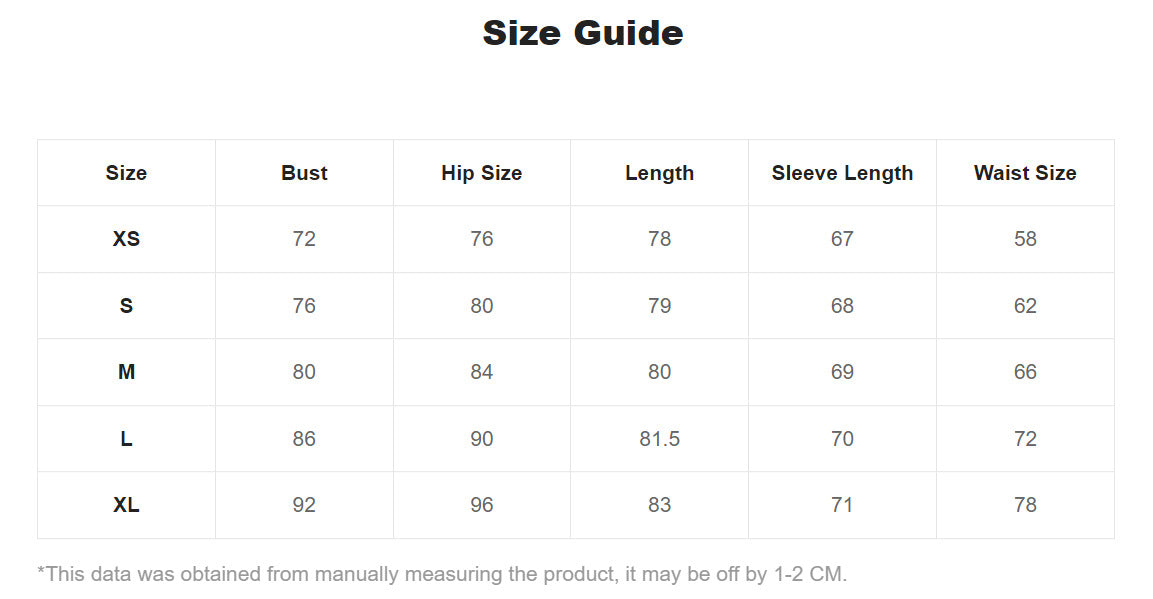Click the XS bust value 72

point(304,239)
